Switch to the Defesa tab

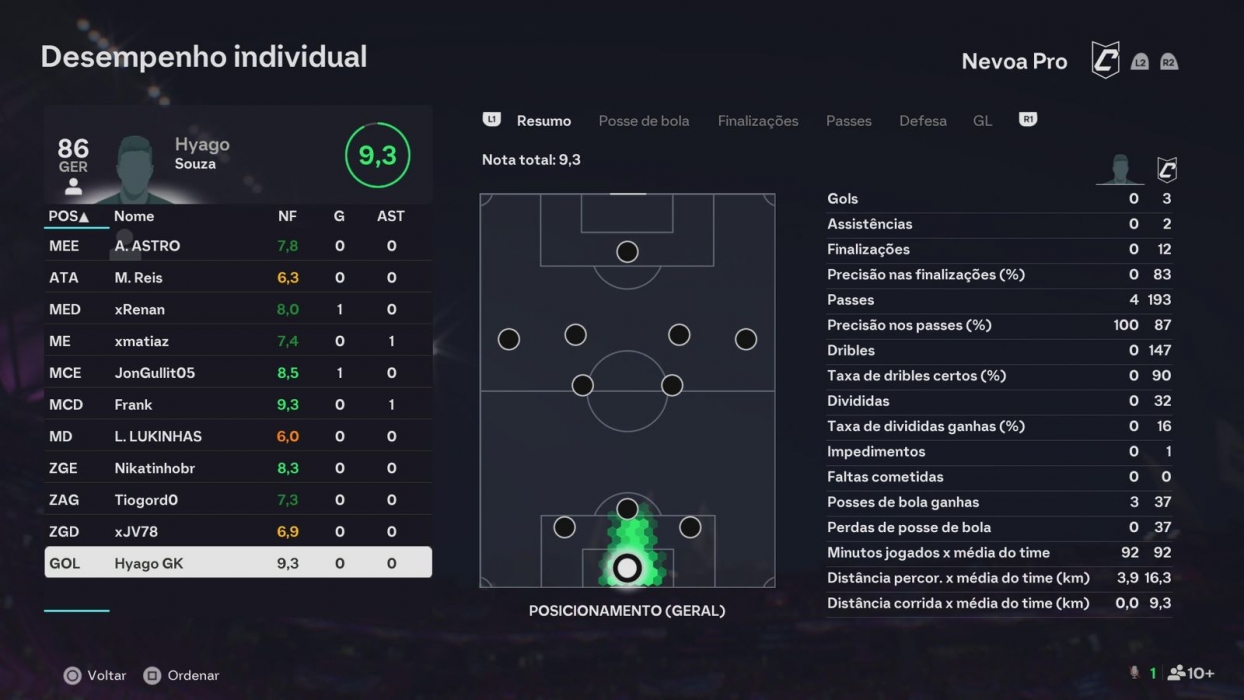click(923, 120)
